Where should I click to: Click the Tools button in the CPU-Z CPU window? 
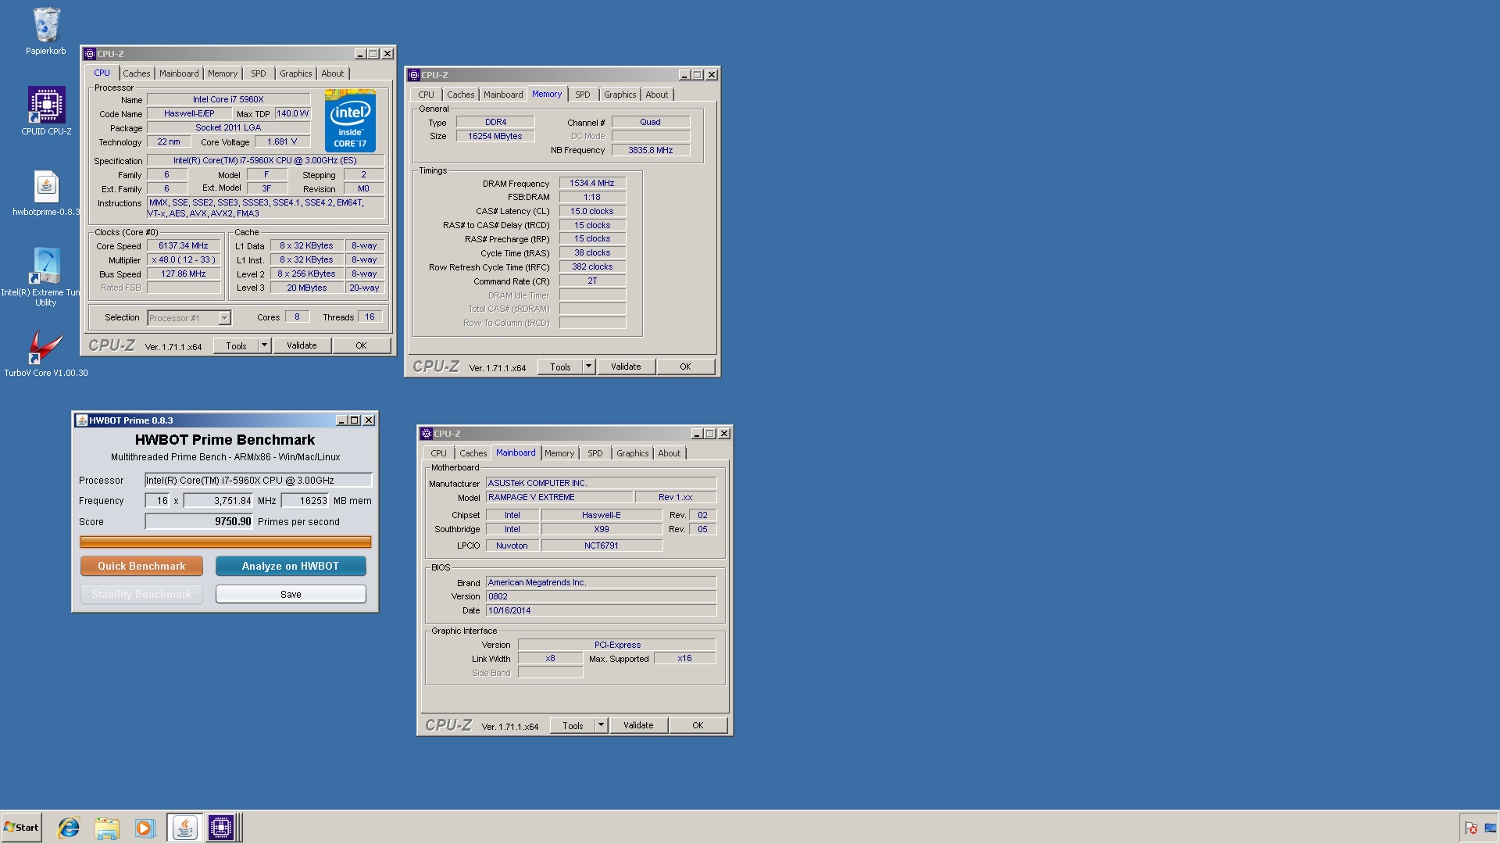[x=236, y=346]
